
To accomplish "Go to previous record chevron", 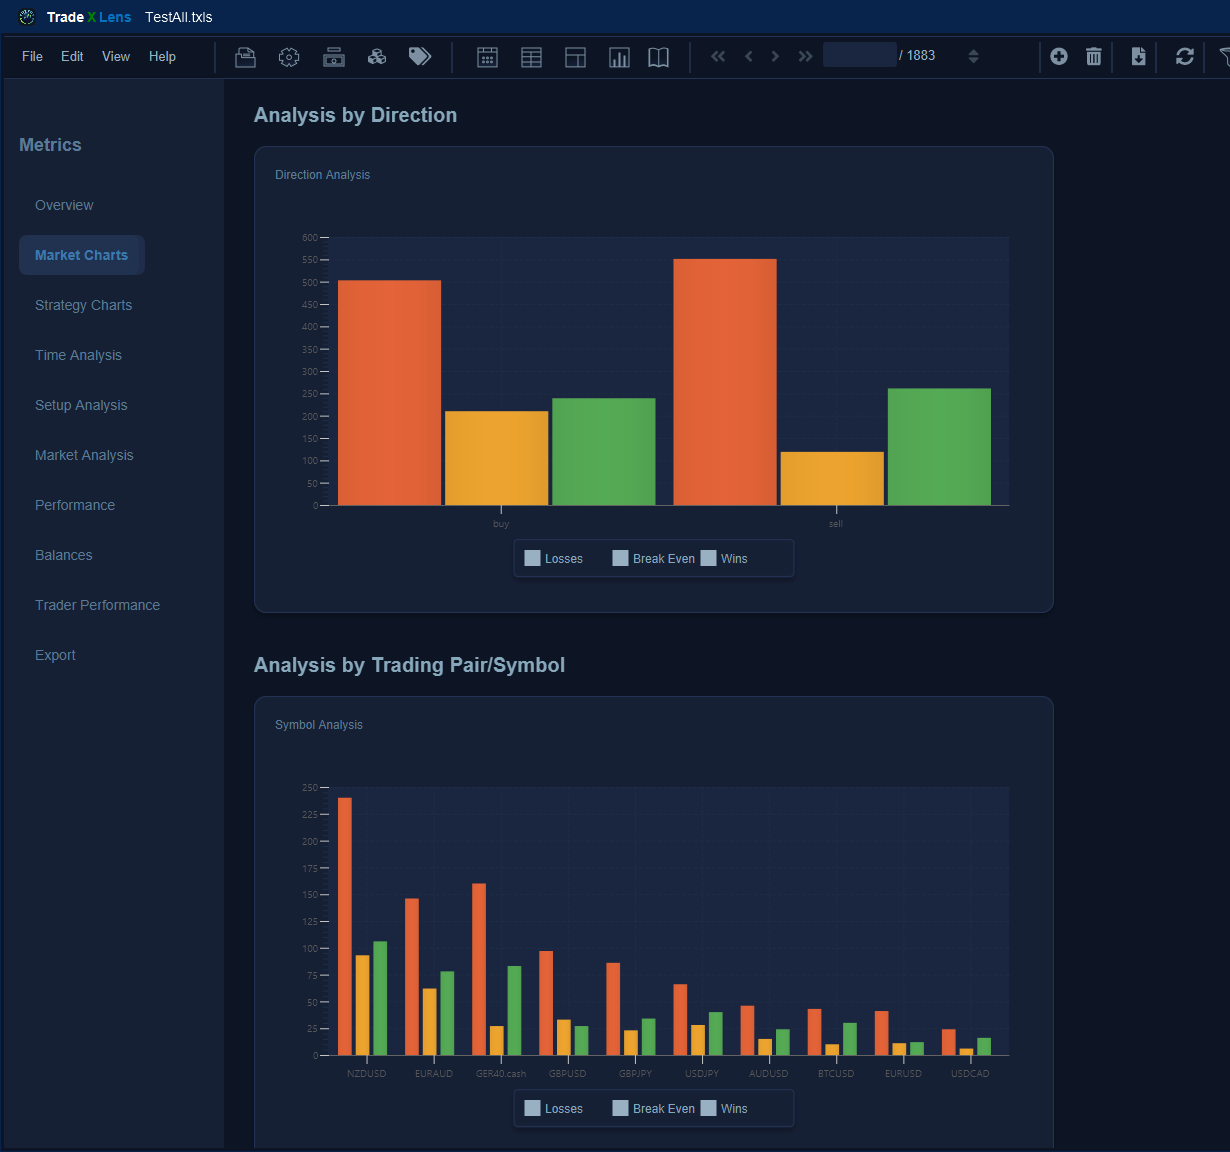I will 749,56.
